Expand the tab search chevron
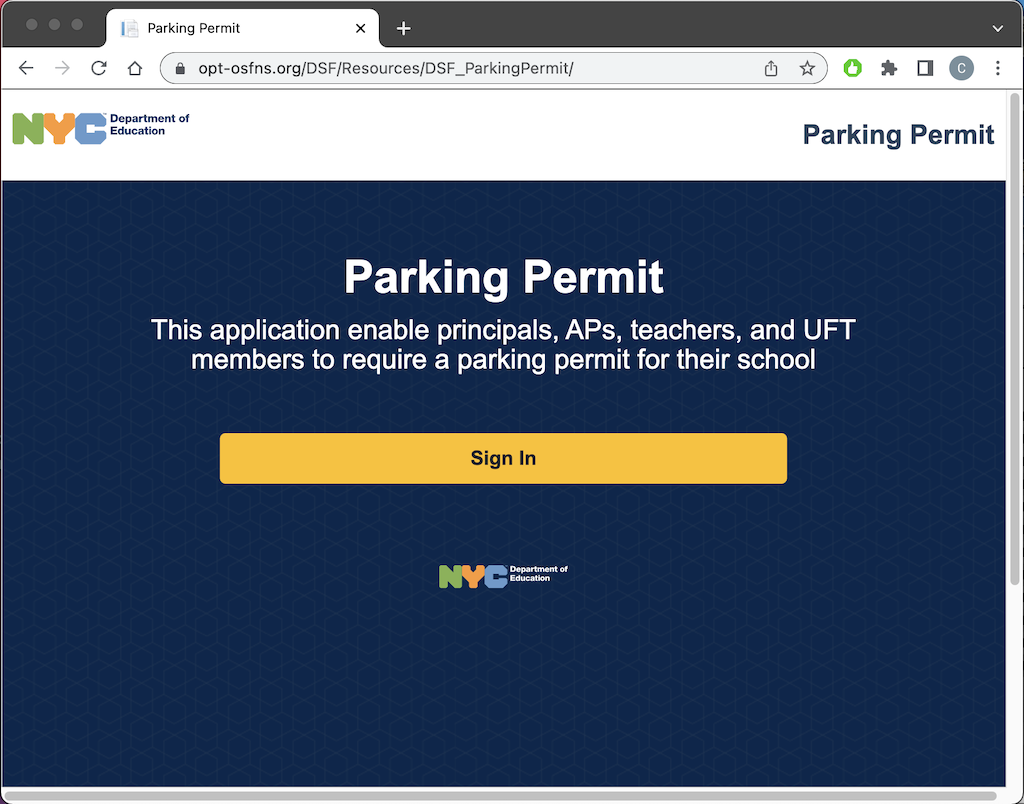The height and width of the screenshot is (804, 1024). (x=997, y=28)
